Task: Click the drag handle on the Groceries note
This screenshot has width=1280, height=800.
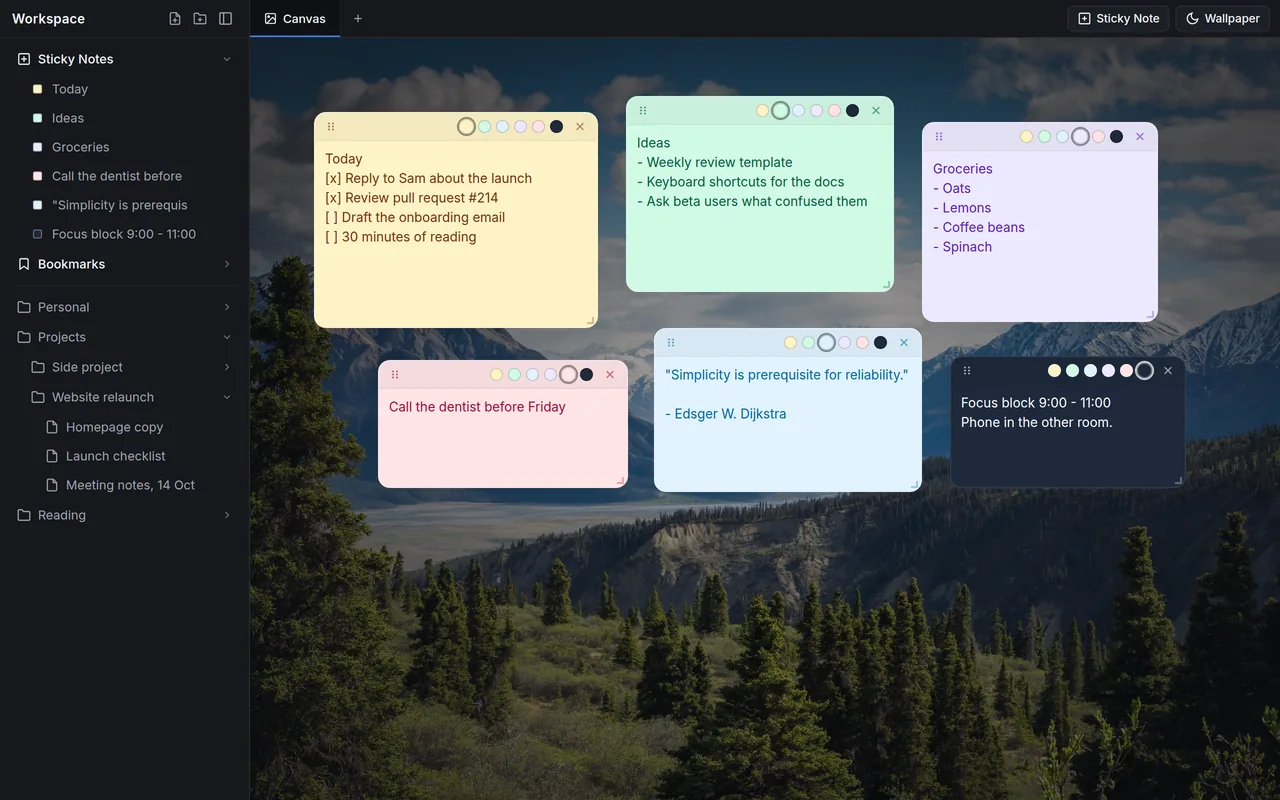Action: tap(939, 137)
